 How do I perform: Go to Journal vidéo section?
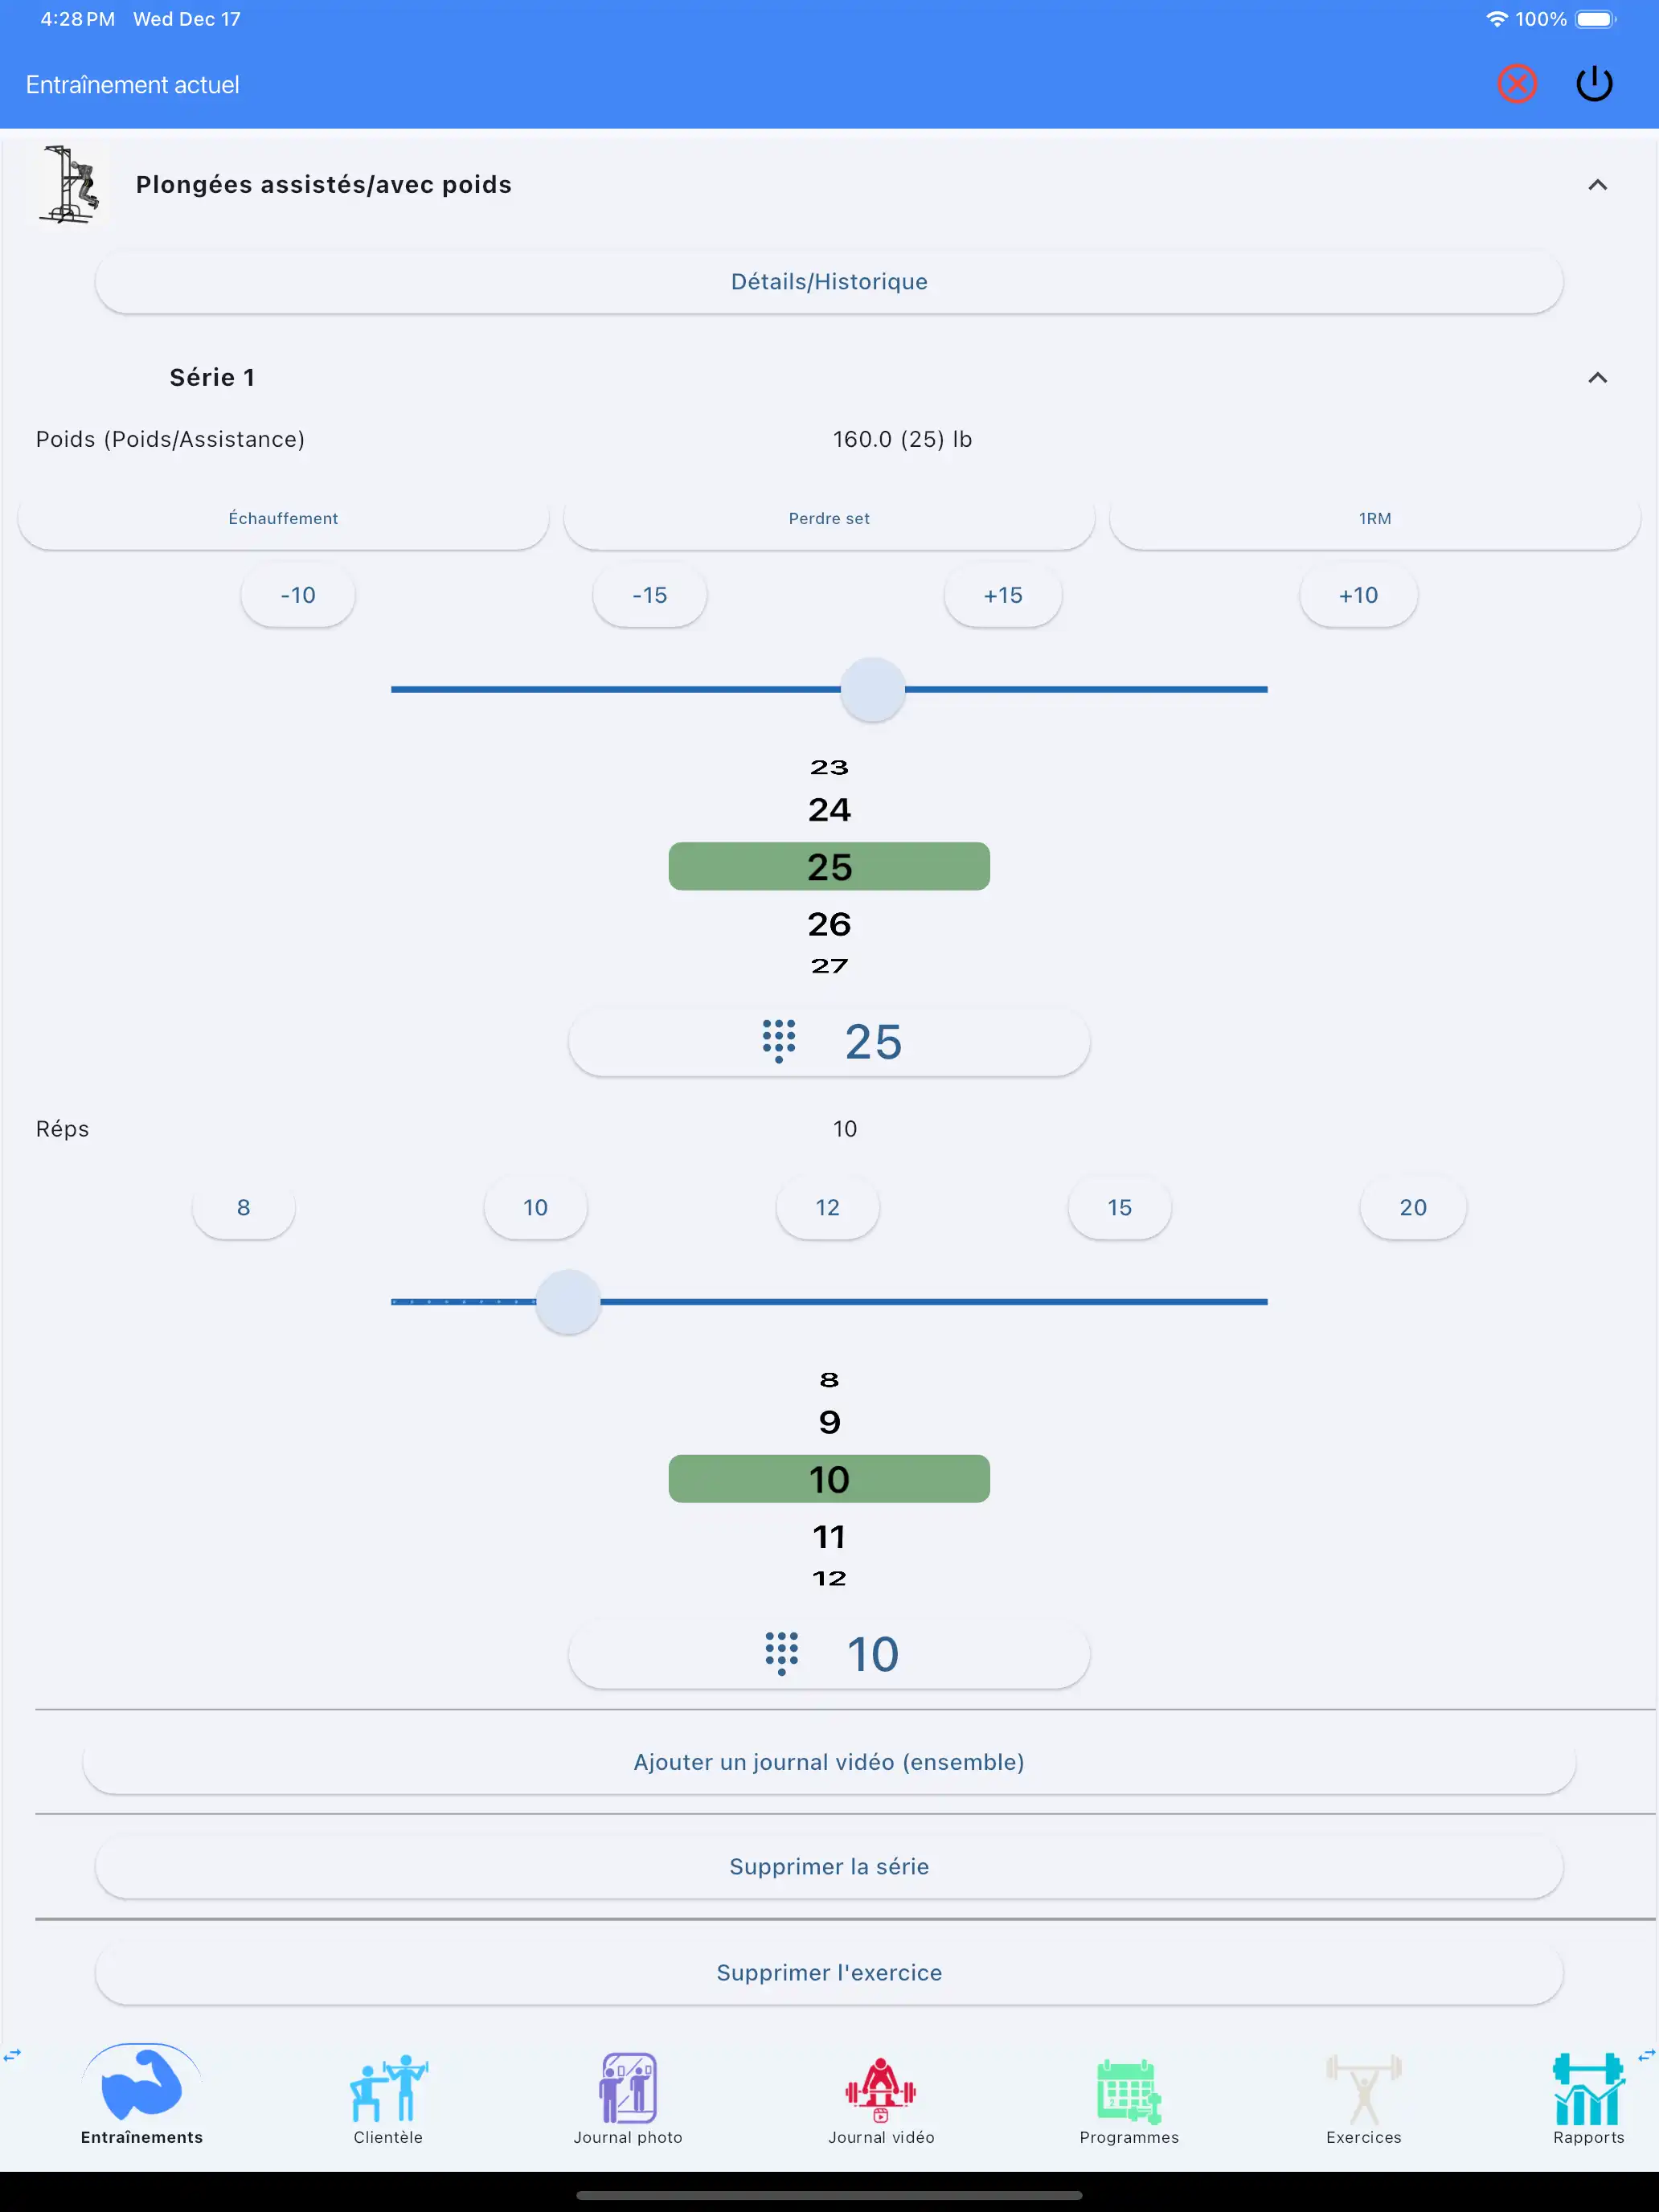point(881,2090)
